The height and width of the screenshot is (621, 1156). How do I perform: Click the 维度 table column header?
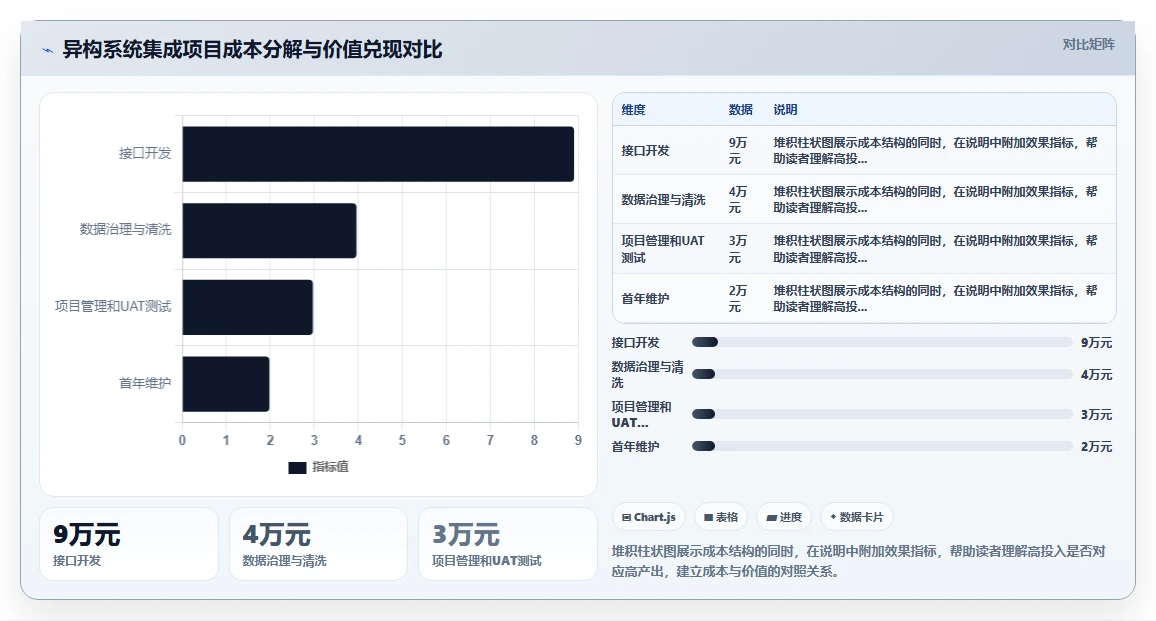[x=633, y=110]
